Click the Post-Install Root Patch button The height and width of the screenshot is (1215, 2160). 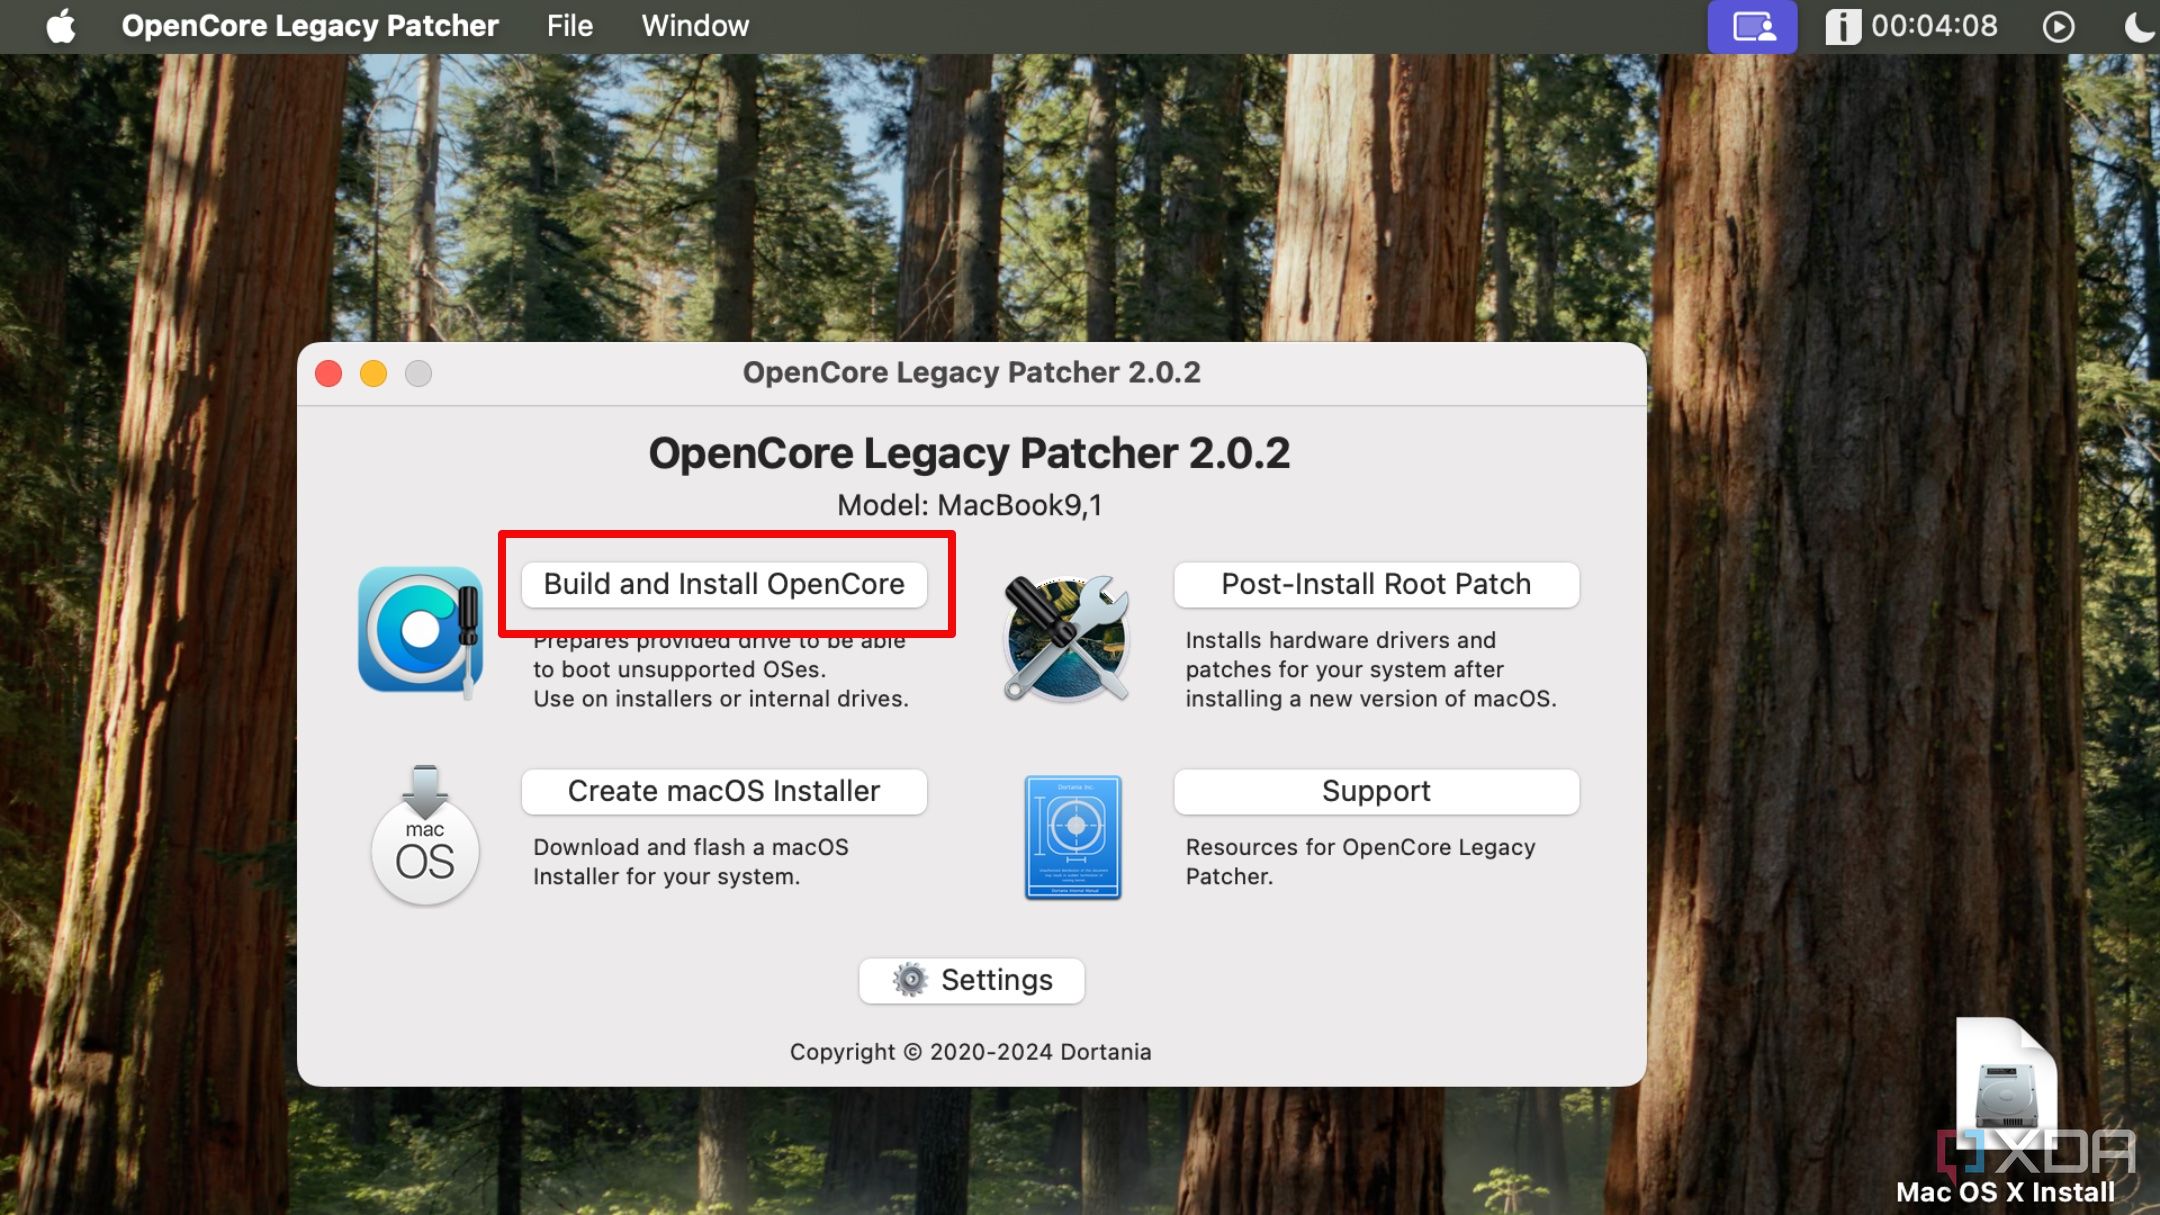[1375, 583]
